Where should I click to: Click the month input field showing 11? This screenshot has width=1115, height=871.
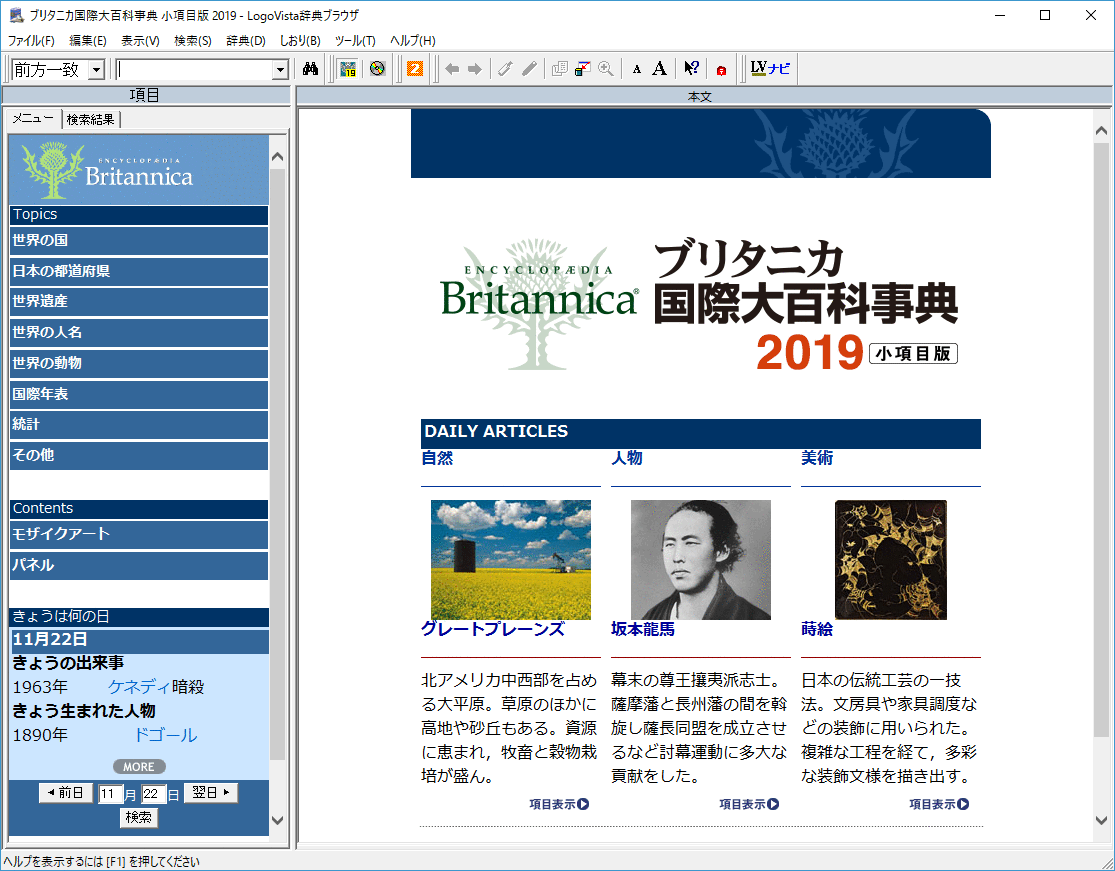[x=110, y=793]
